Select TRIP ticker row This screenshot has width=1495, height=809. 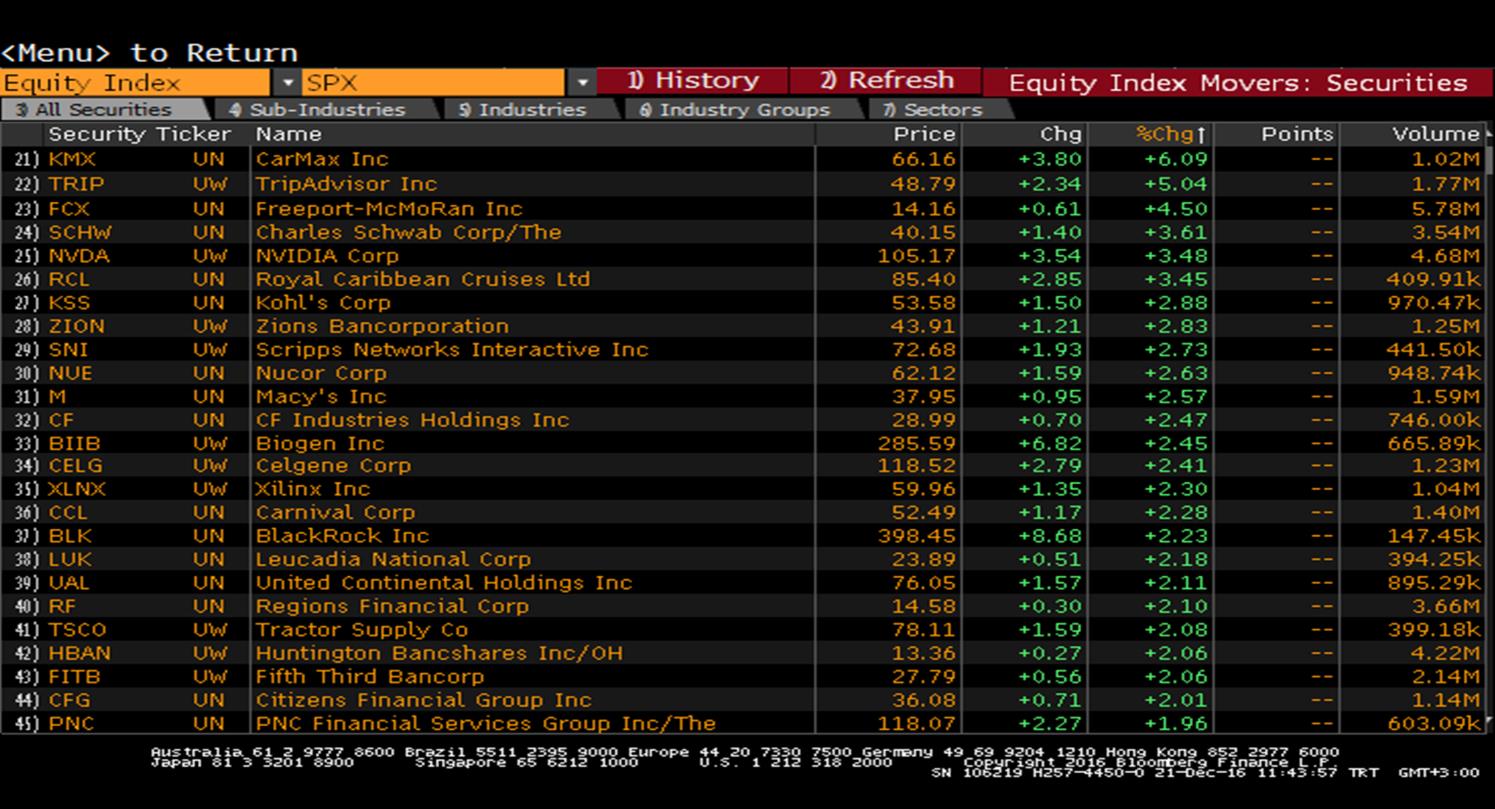click(74, 184)
